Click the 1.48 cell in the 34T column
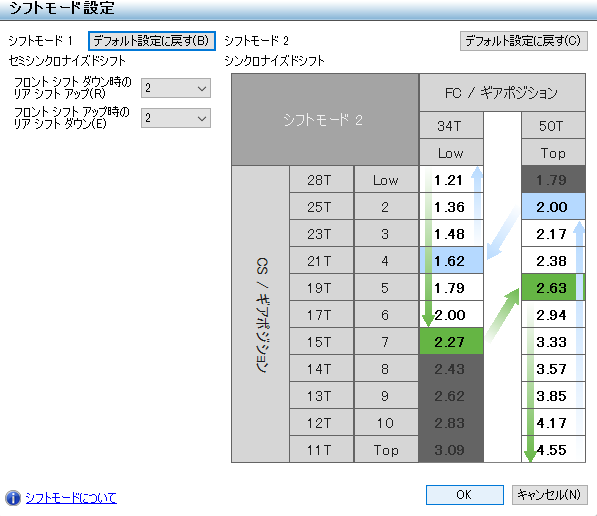The width and height of the screenshot is (597, 516). [451, 233]
